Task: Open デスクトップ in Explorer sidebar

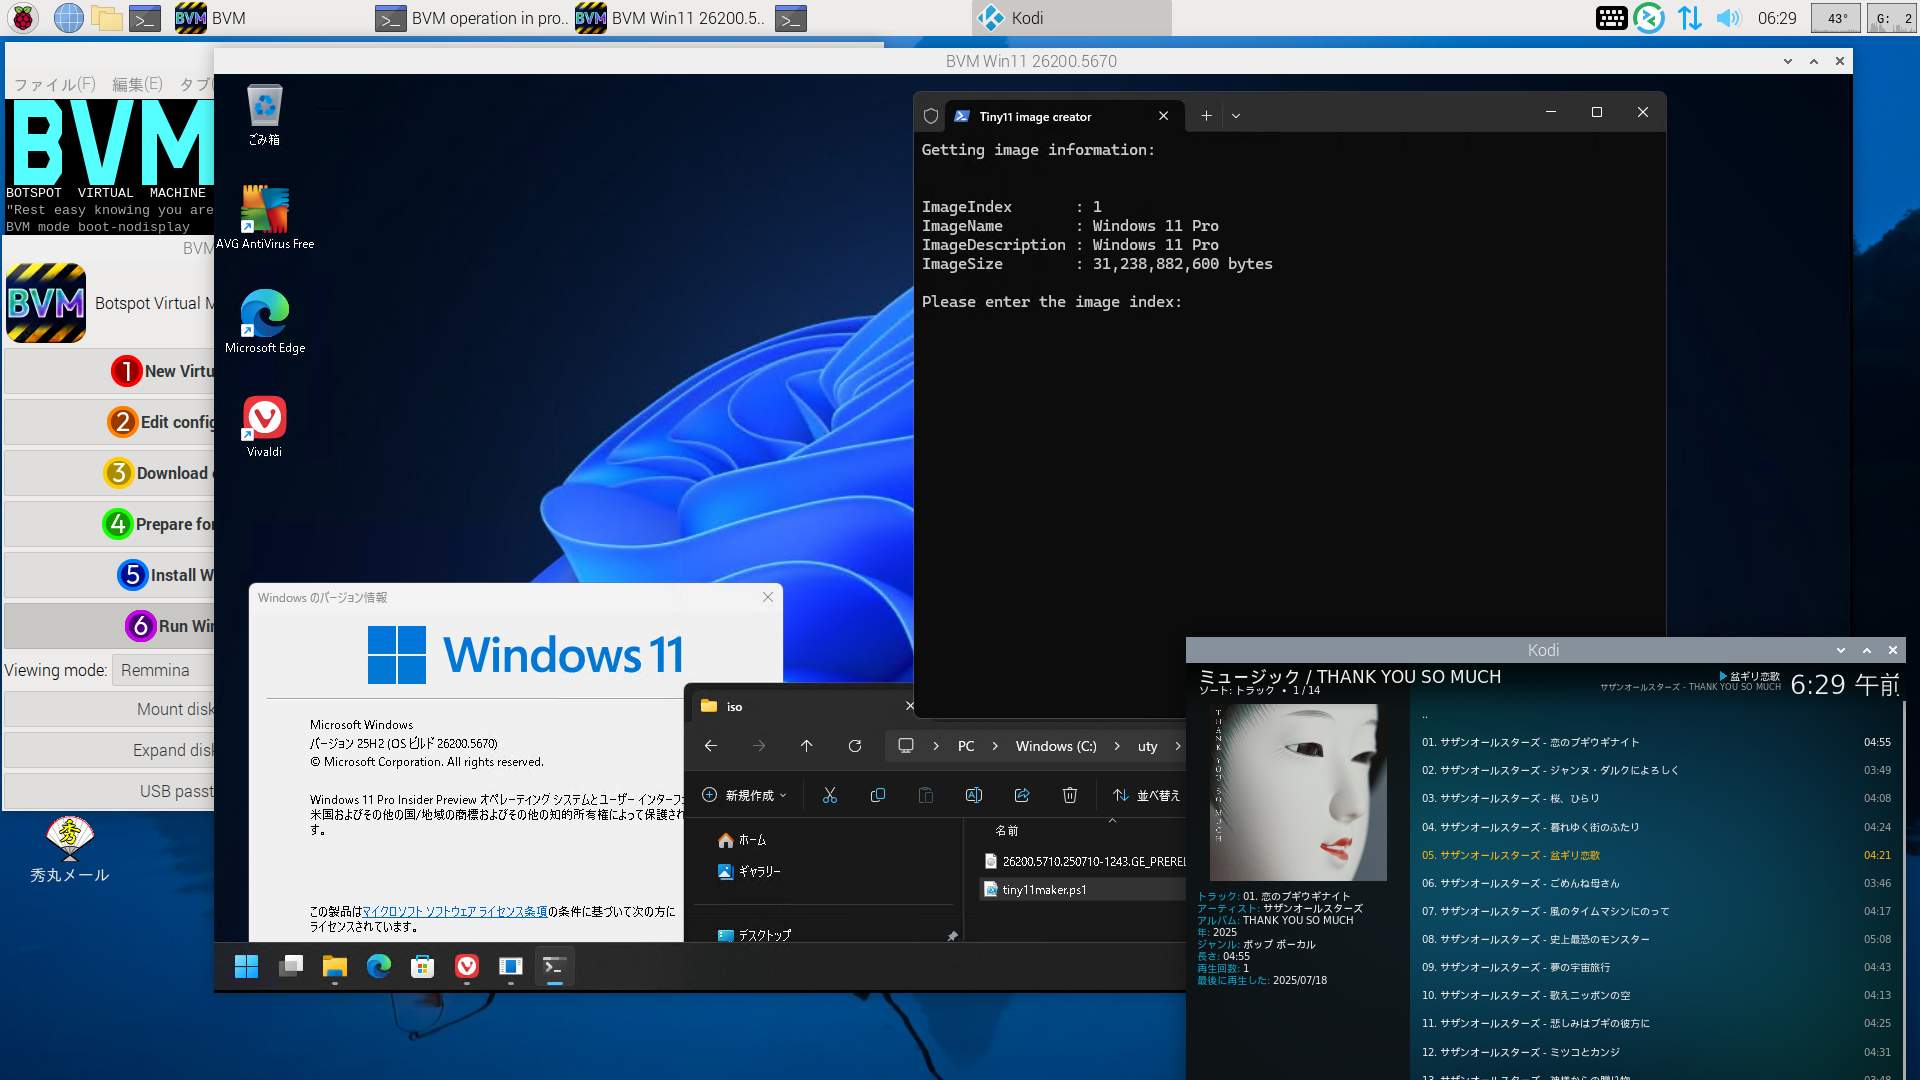Action: click(755, 935)
